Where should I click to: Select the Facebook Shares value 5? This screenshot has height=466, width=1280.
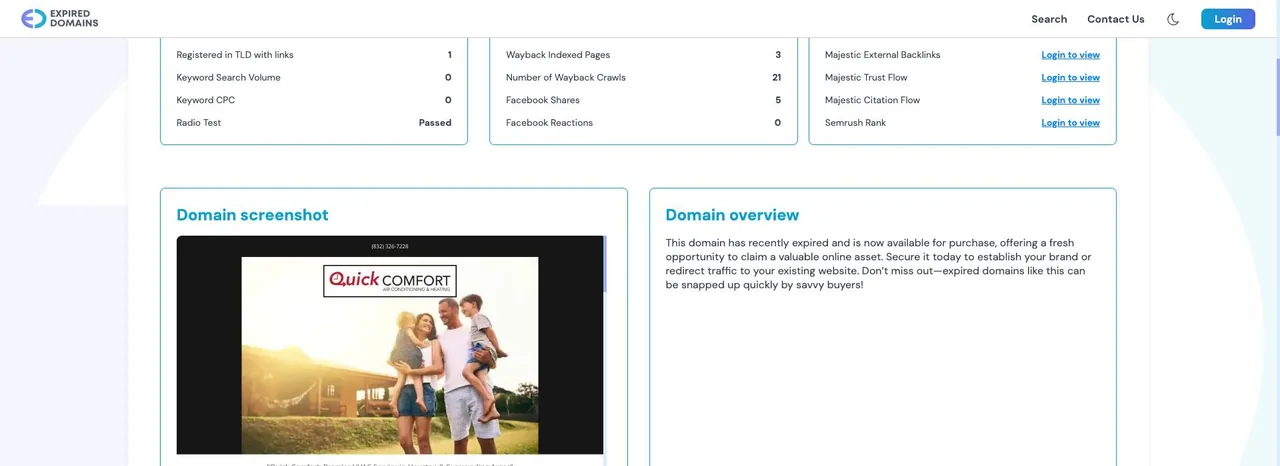pyautogui.click(x=778, y=100)
